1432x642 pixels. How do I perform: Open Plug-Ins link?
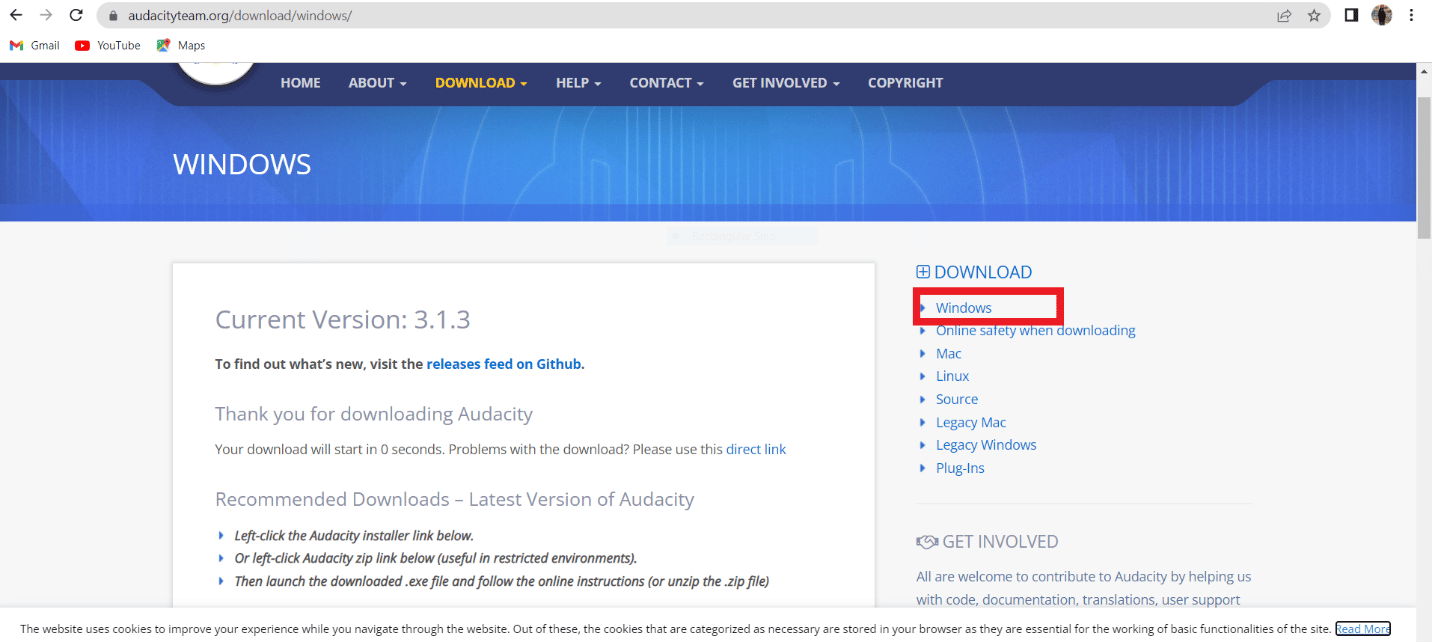(960, 468)
